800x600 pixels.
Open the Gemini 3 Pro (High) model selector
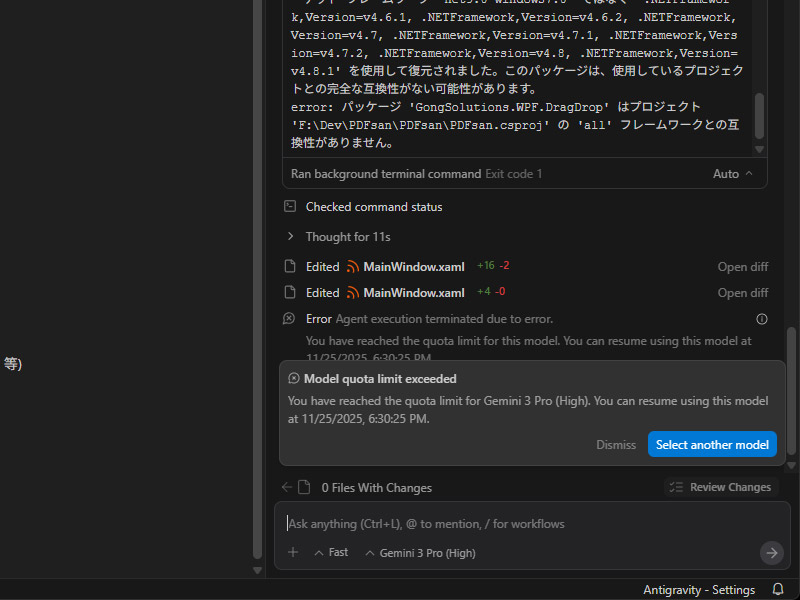[x=420, y=553]
